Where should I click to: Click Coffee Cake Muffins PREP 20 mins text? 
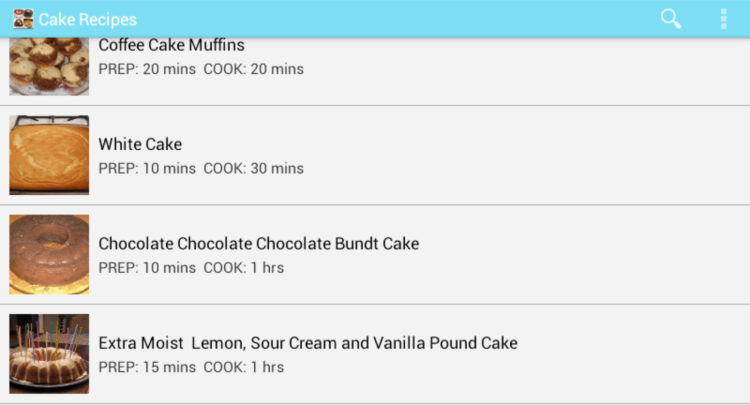[147, 69]
